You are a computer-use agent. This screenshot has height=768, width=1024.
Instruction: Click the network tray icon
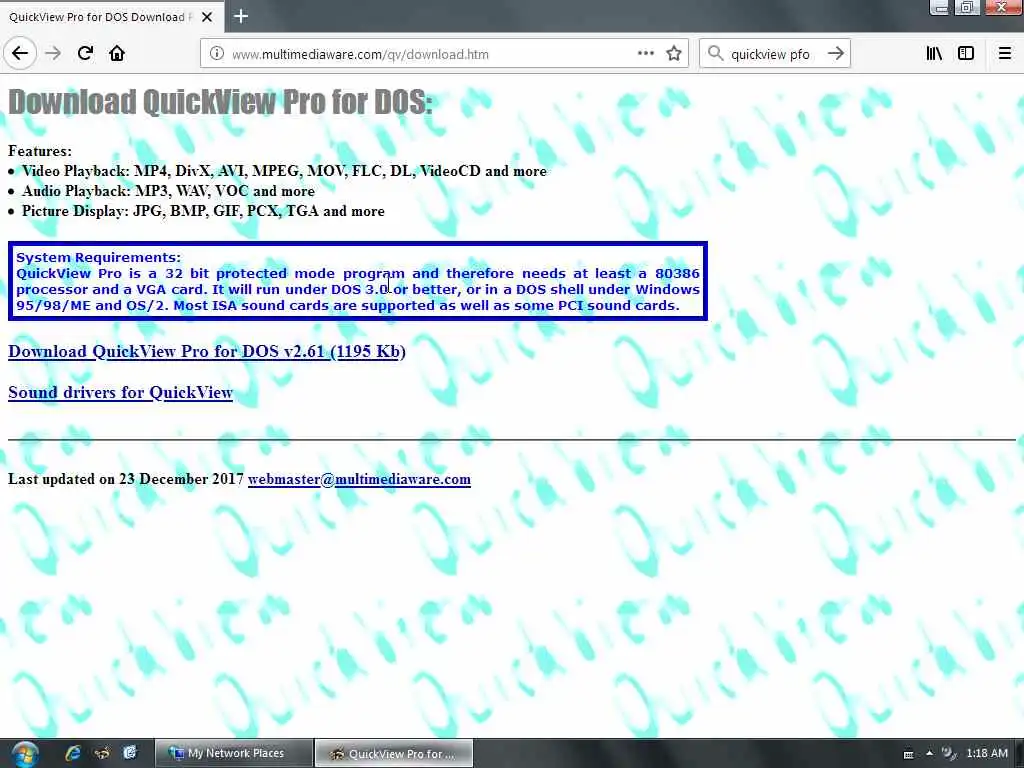pos(948,754)
